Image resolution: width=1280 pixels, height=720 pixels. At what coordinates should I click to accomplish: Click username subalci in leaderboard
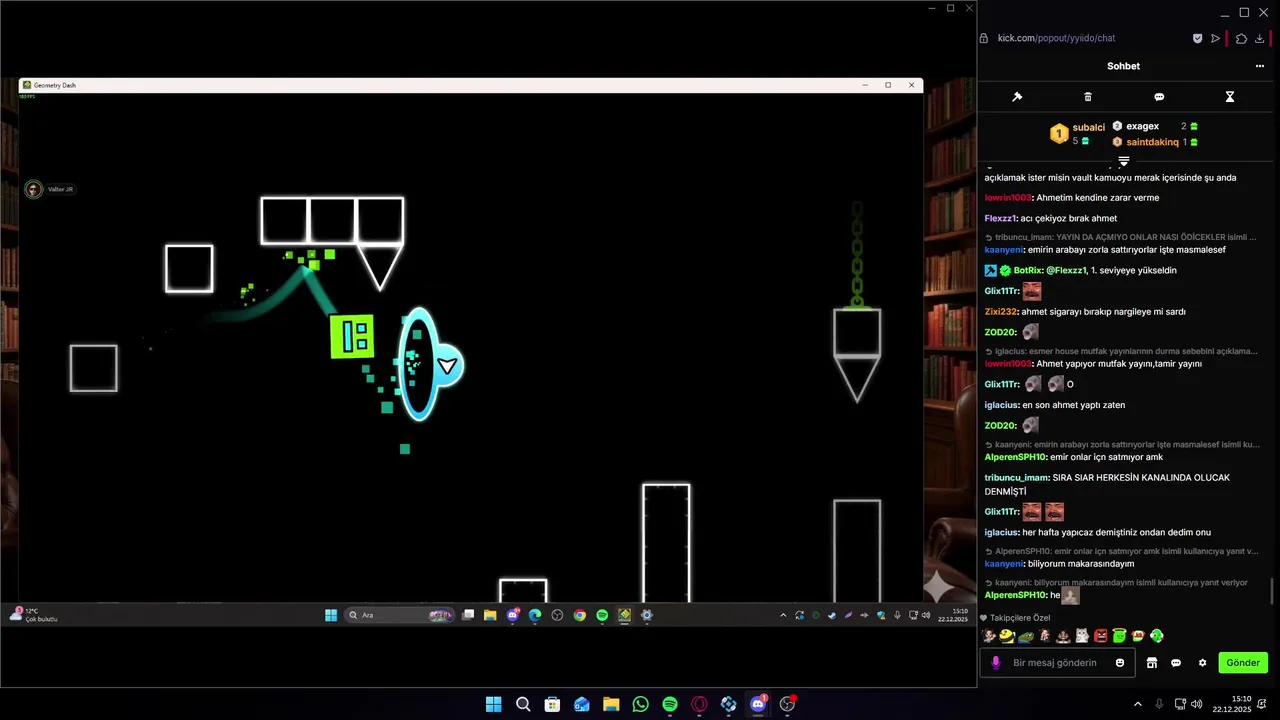(1088, 127)
